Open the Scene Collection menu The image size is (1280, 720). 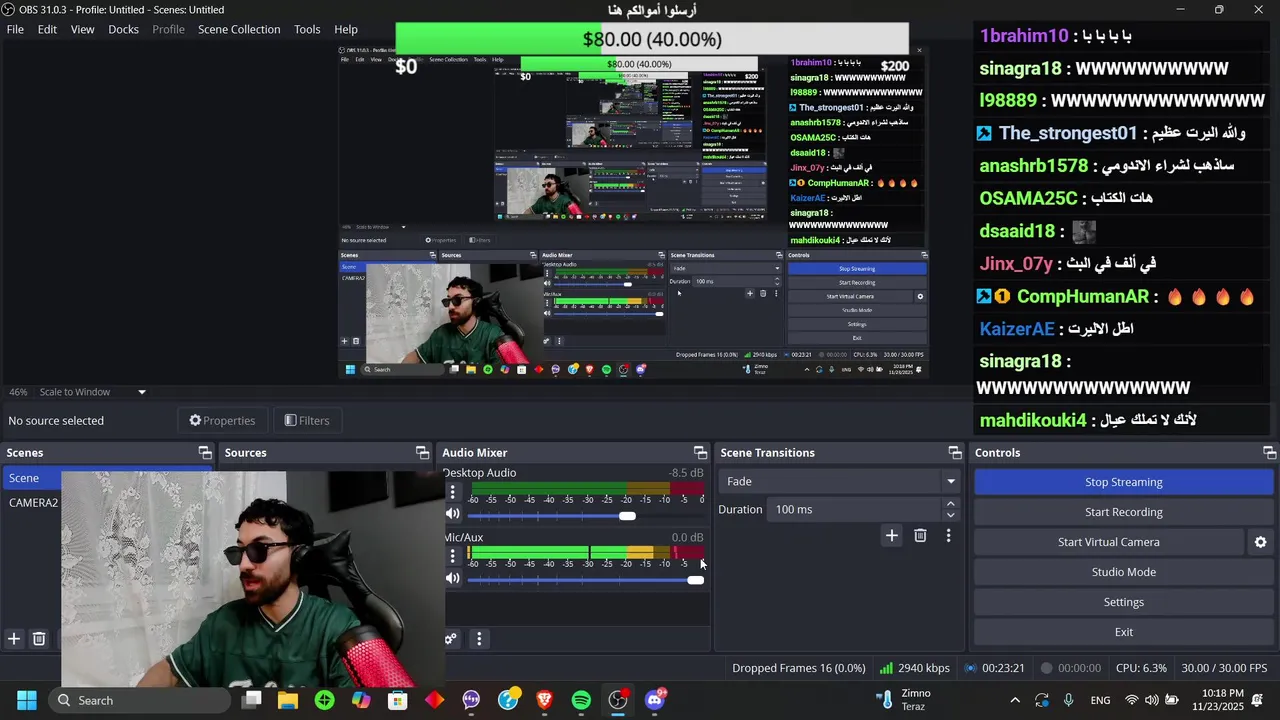point(239,29)
